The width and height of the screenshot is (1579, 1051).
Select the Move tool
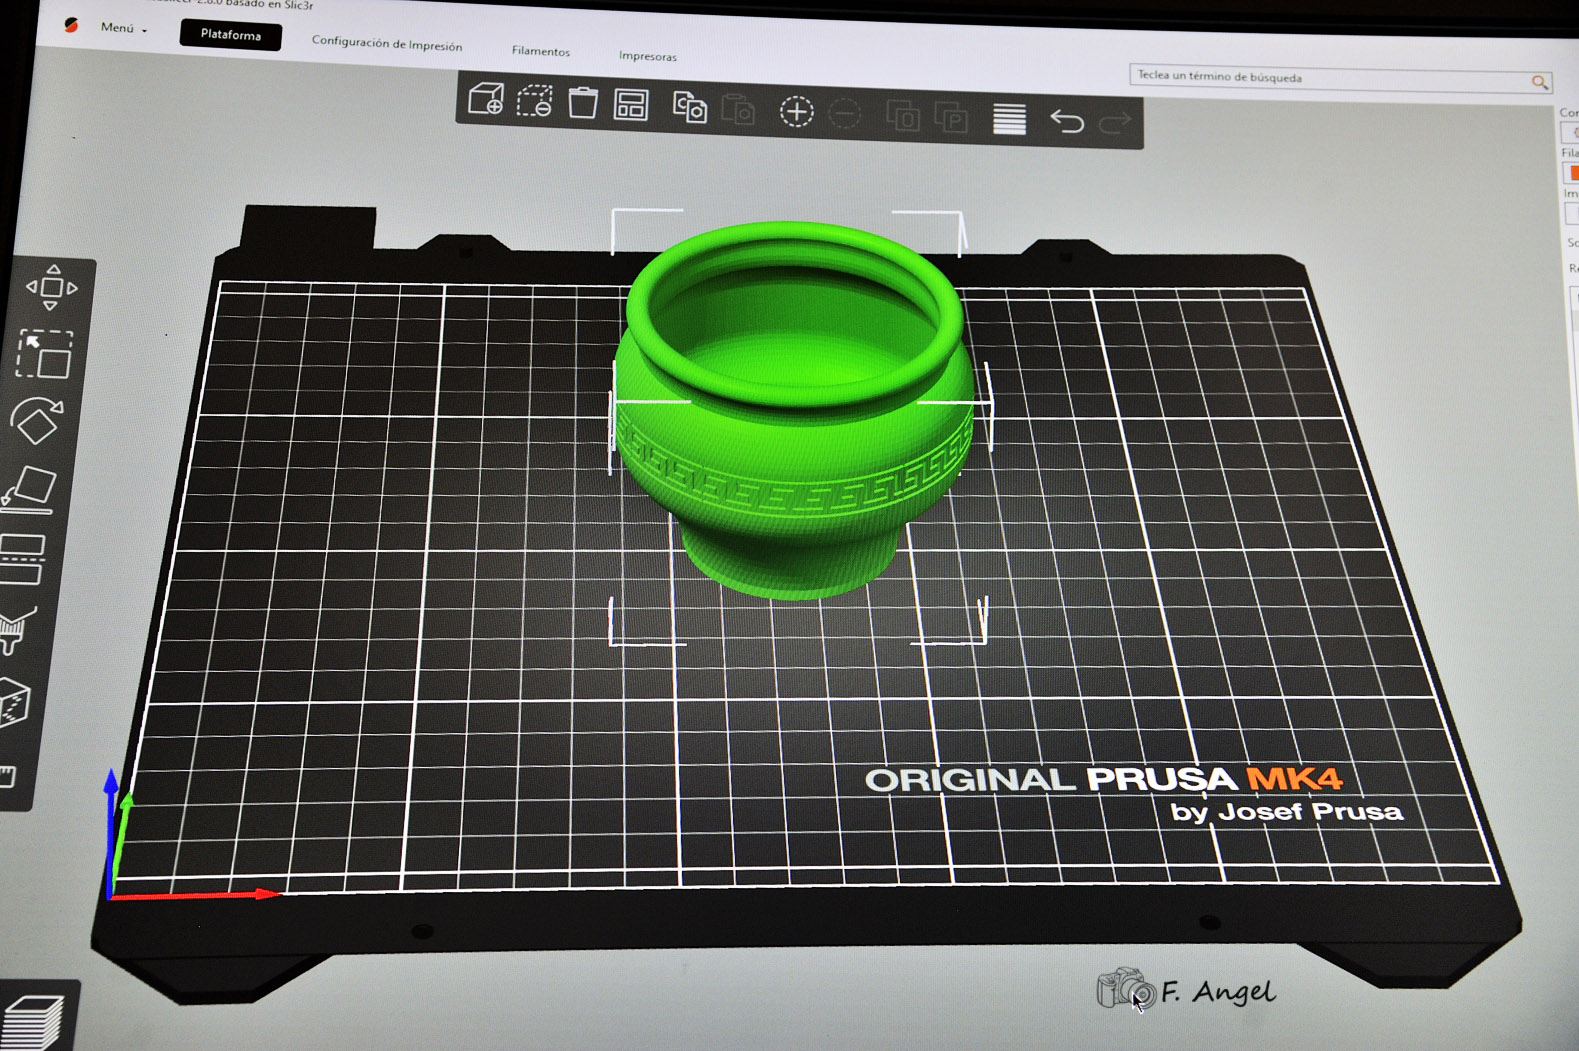pyautogui.click(x=52, y=288)
